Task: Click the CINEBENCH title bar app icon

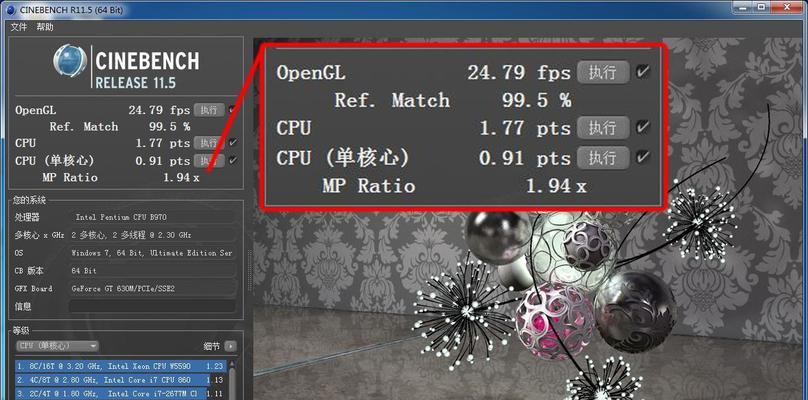Action: coord(10,9)
